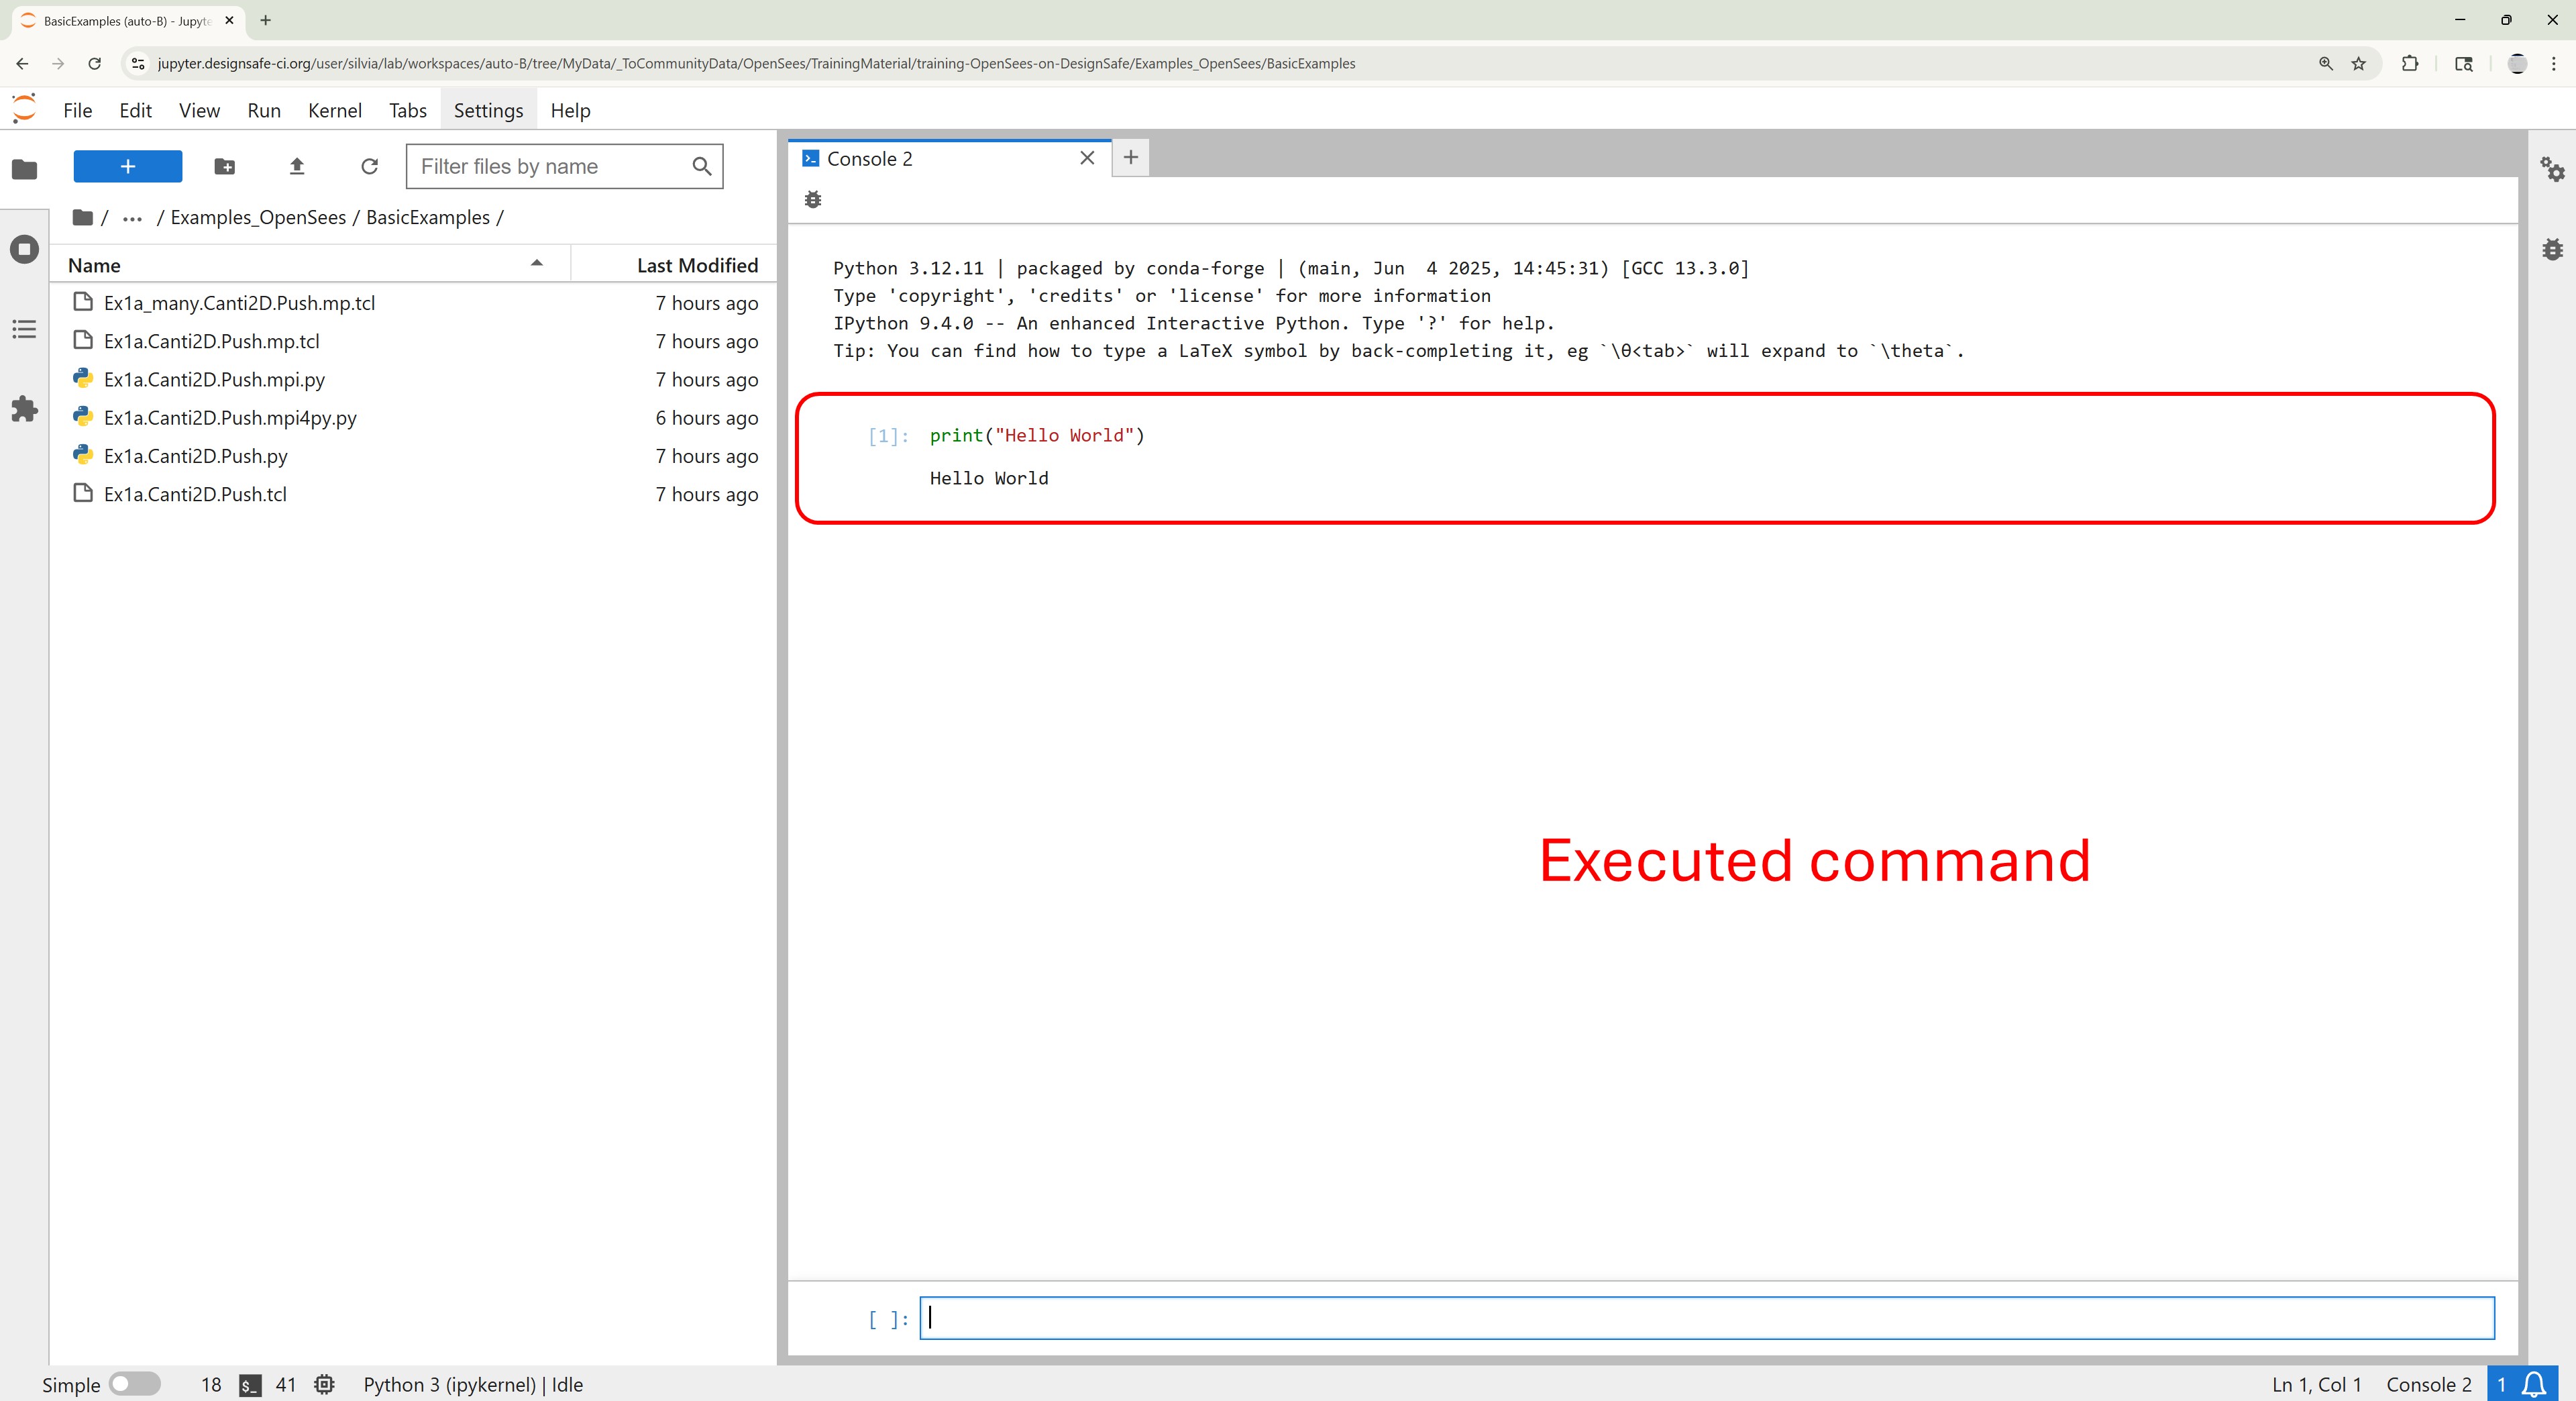Select Ex1a.Canti2D.Push.mpi4py.py file
Viewport: 2576px width, 1401px height.
point(230,418)
